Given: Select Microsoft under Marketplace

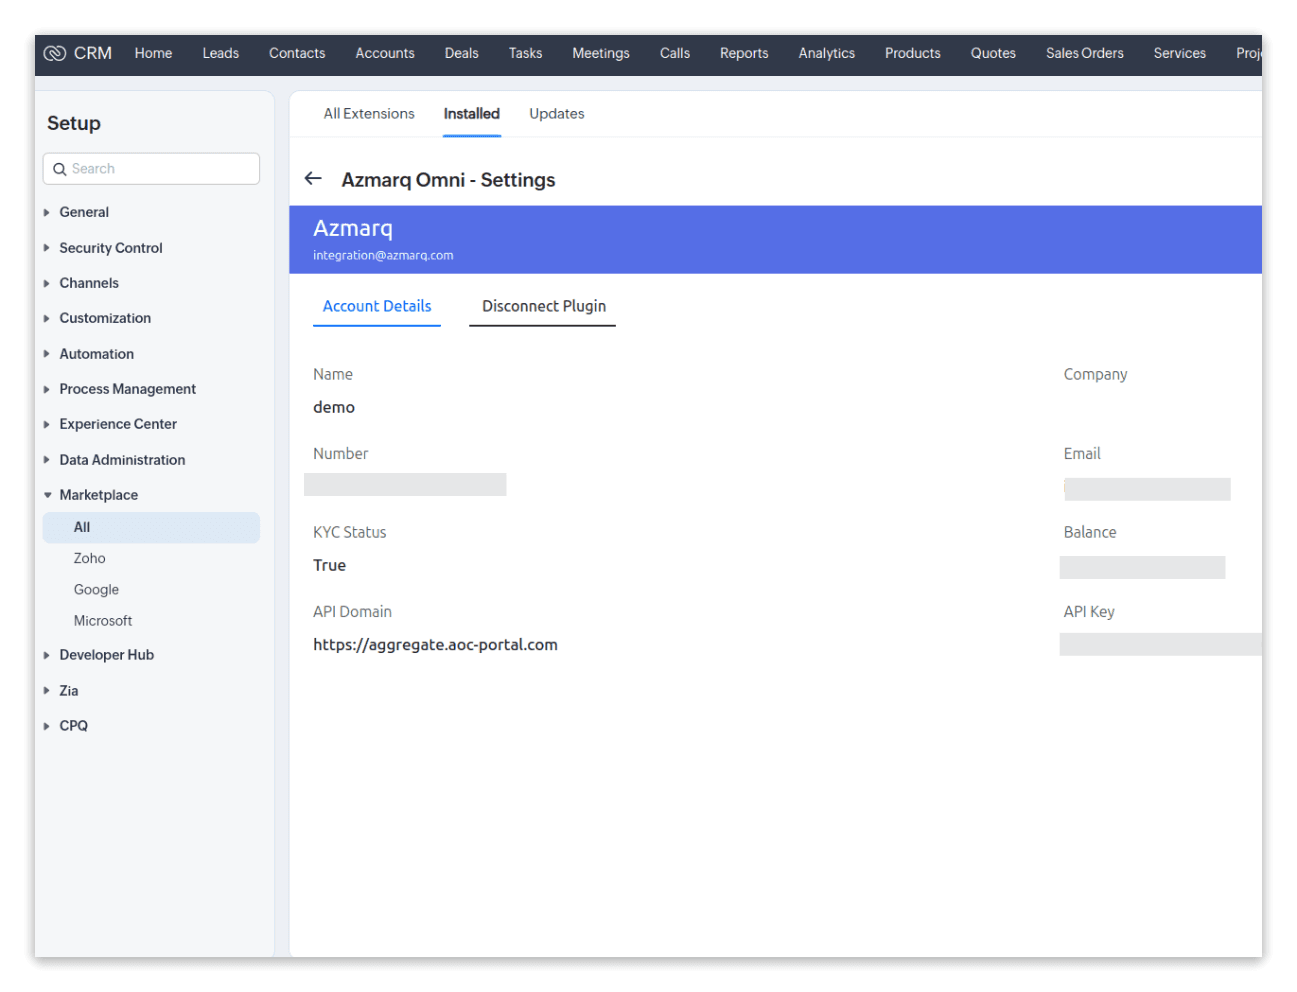Looking at the screenshot, I should [103, 621].
